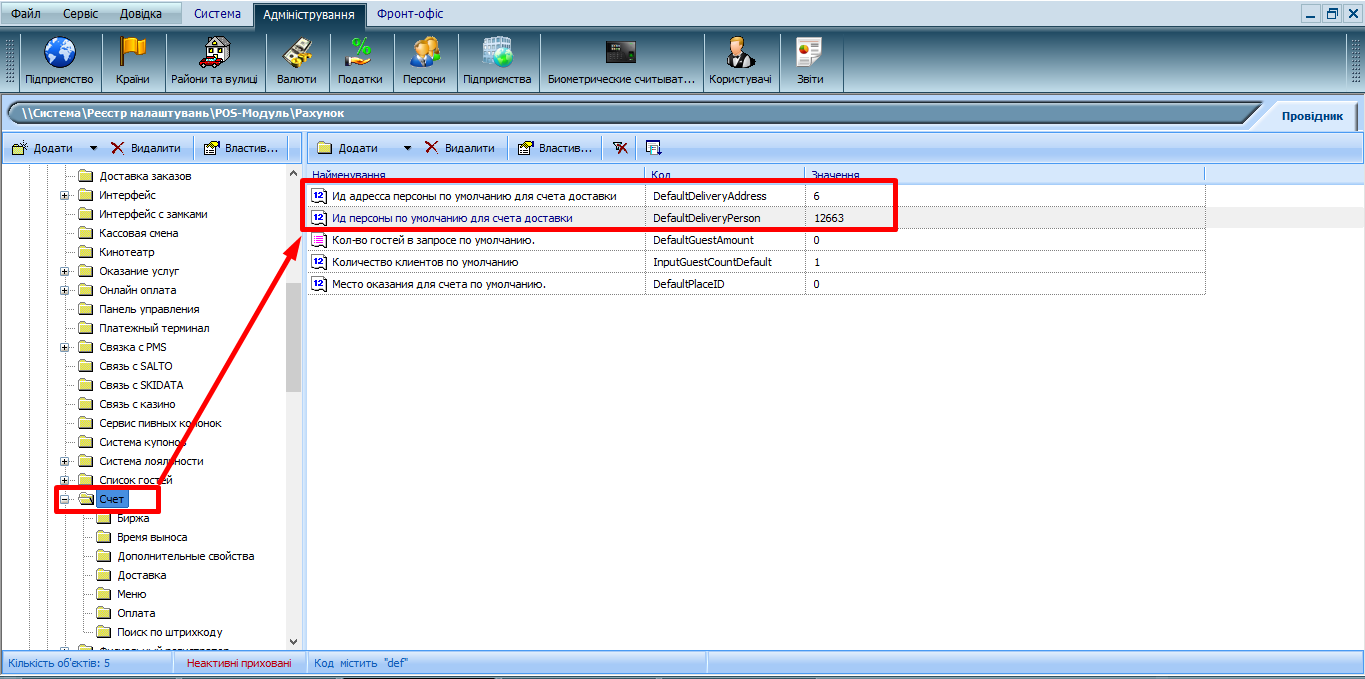The width and height of the screenshot is (1365, 679).
Task: Click Властивості button in left panel
Action: tap(240, 148)
